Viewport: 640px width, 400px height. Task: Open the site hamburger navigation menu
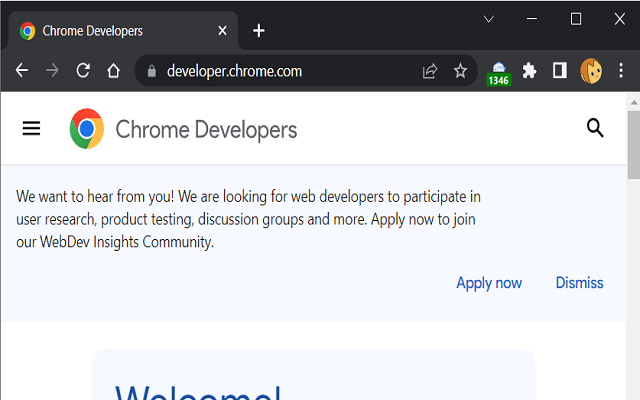[x=31, y=128]
